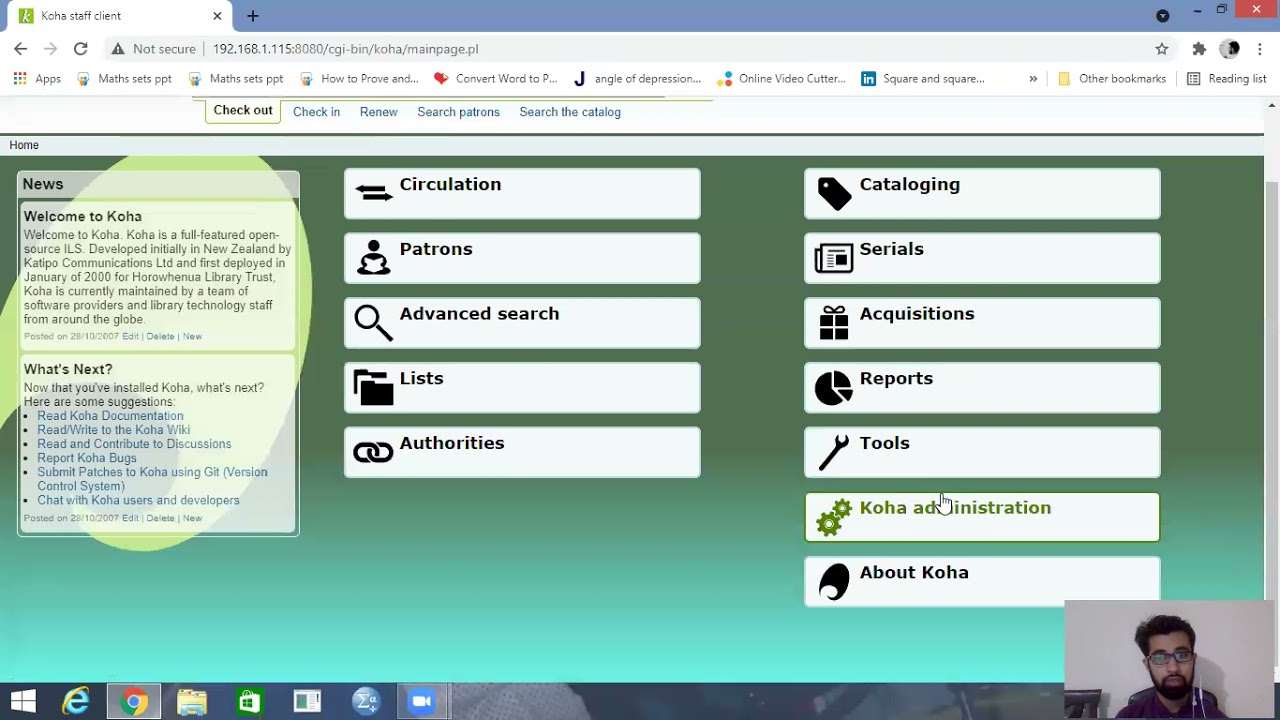Viewport: 1280px width, 720px height.
Task: Open Chat with Koha users and developers
Action: click(138, 500)
